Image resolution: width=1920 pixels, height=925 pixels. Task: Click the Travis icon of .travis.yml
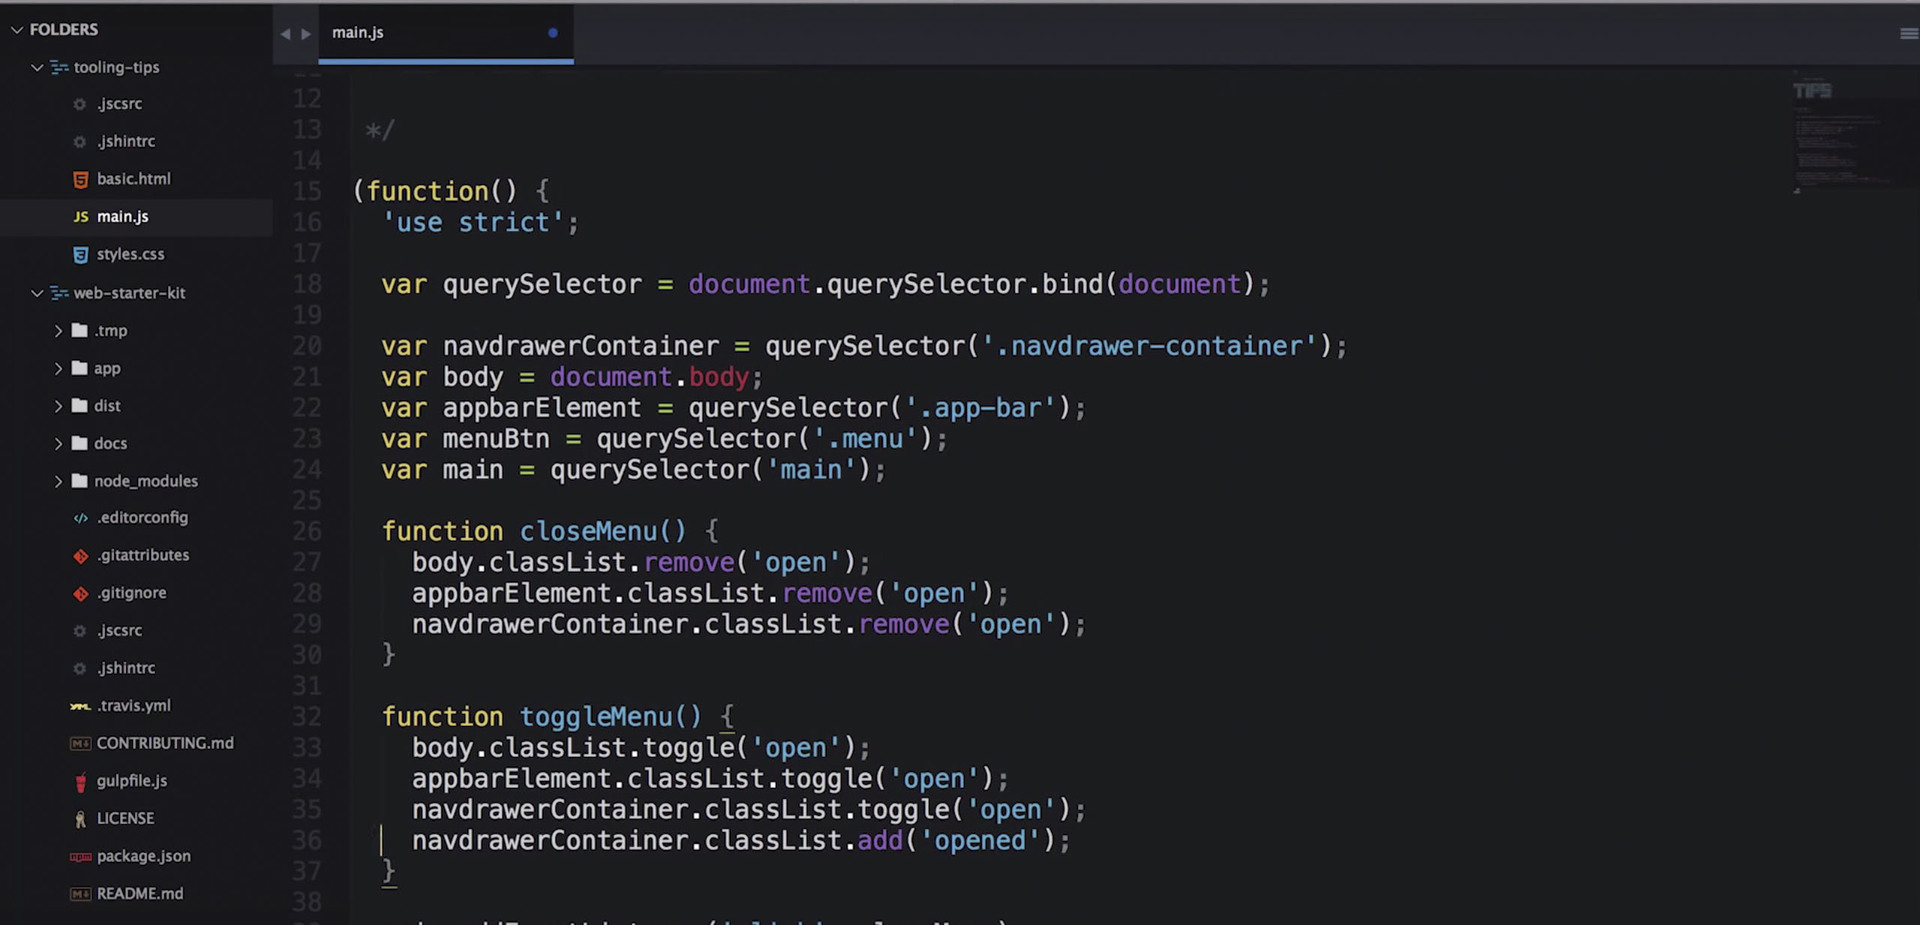click(x=80, y=706)
